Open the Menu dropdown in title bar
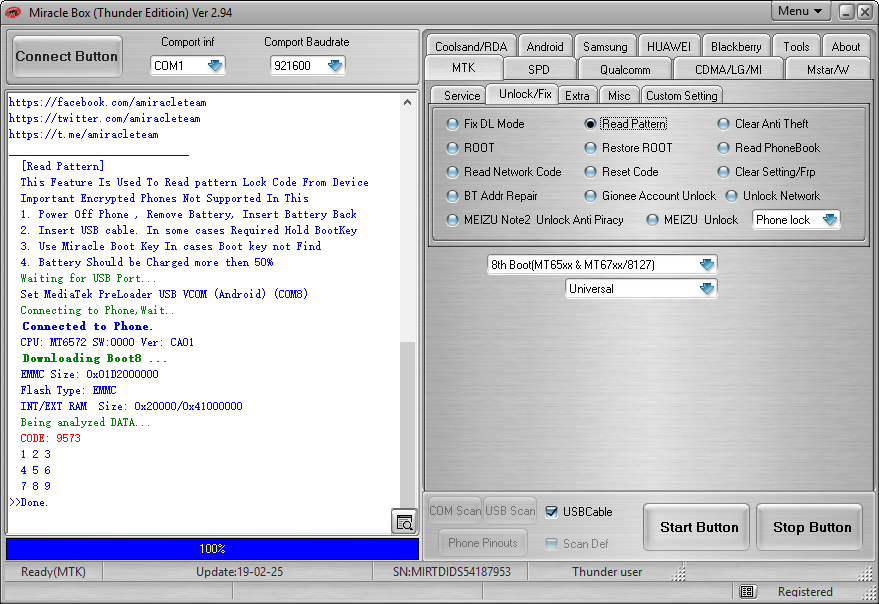 pyautogui.click(x=799, y=11)
